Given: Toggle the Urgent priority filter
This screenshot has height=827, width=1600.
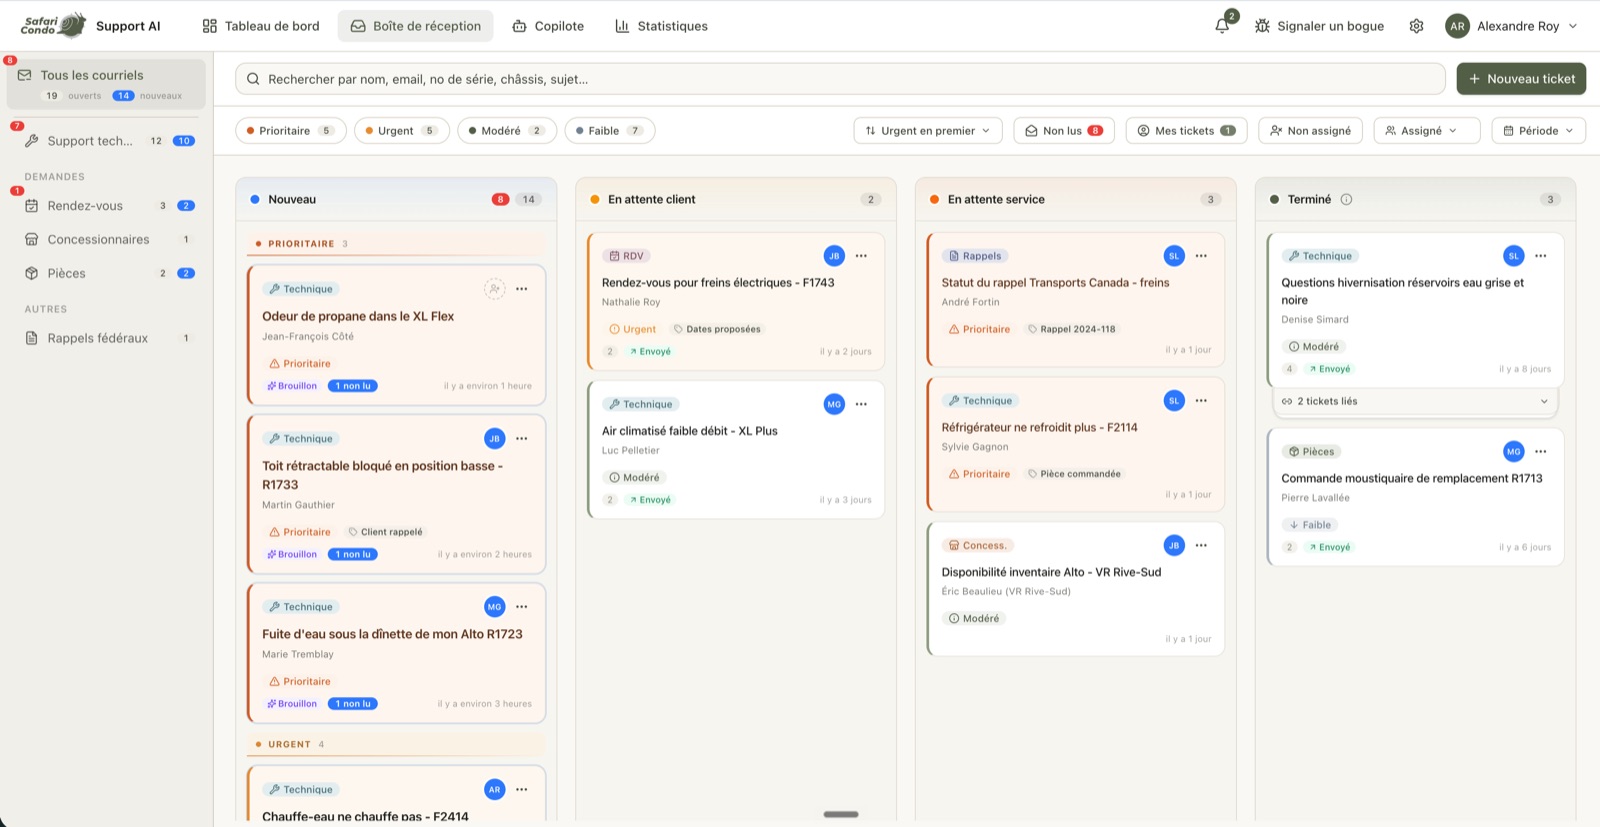Looking at the screenshot, I should coord(401,131).
